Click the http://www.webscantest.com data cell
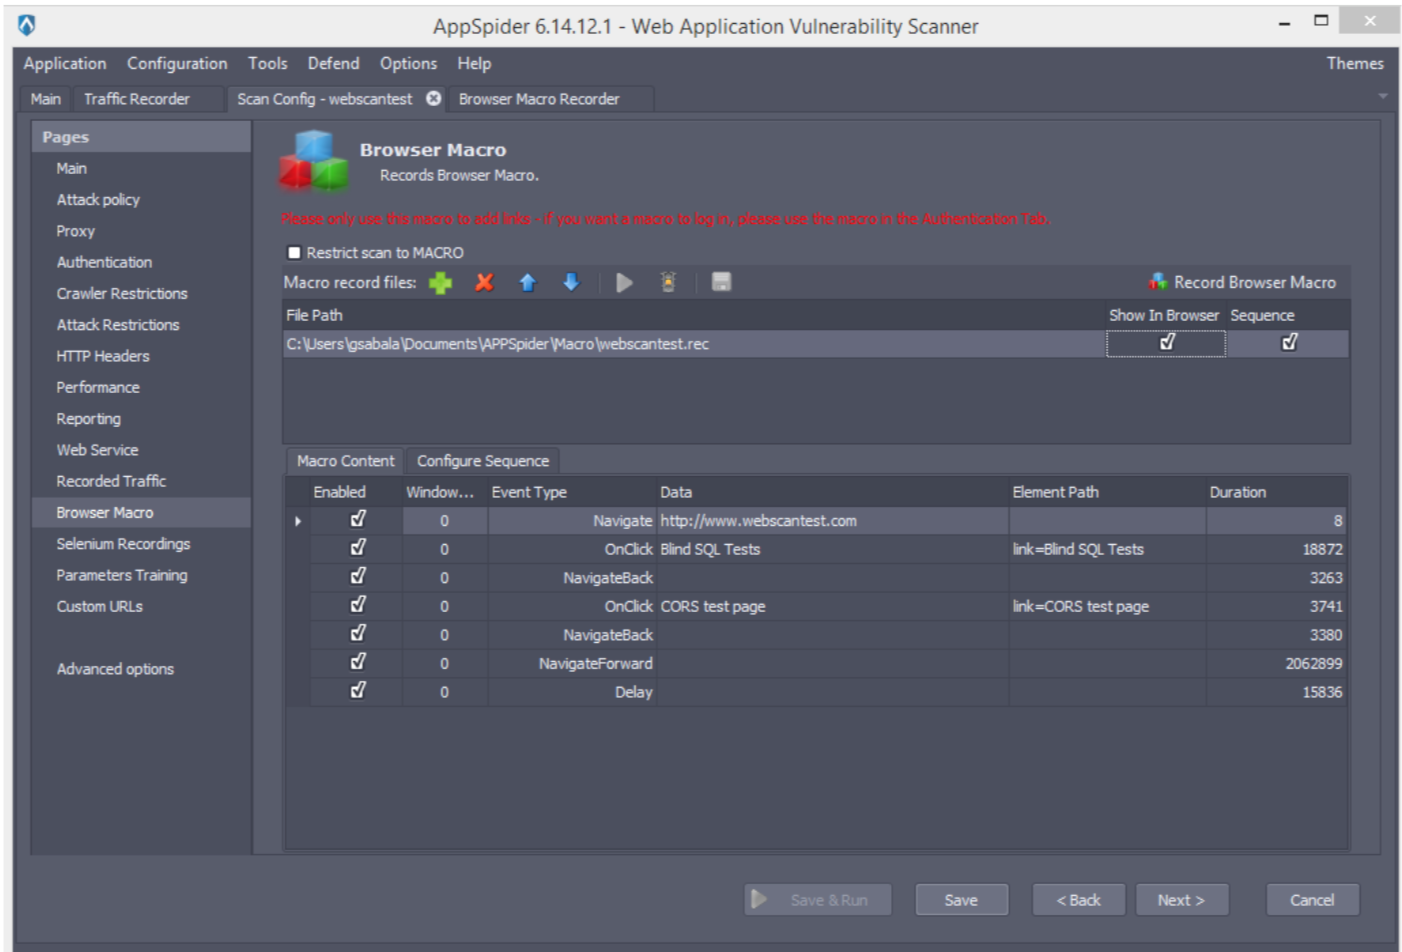1402x952 pixels. point(832,521)
